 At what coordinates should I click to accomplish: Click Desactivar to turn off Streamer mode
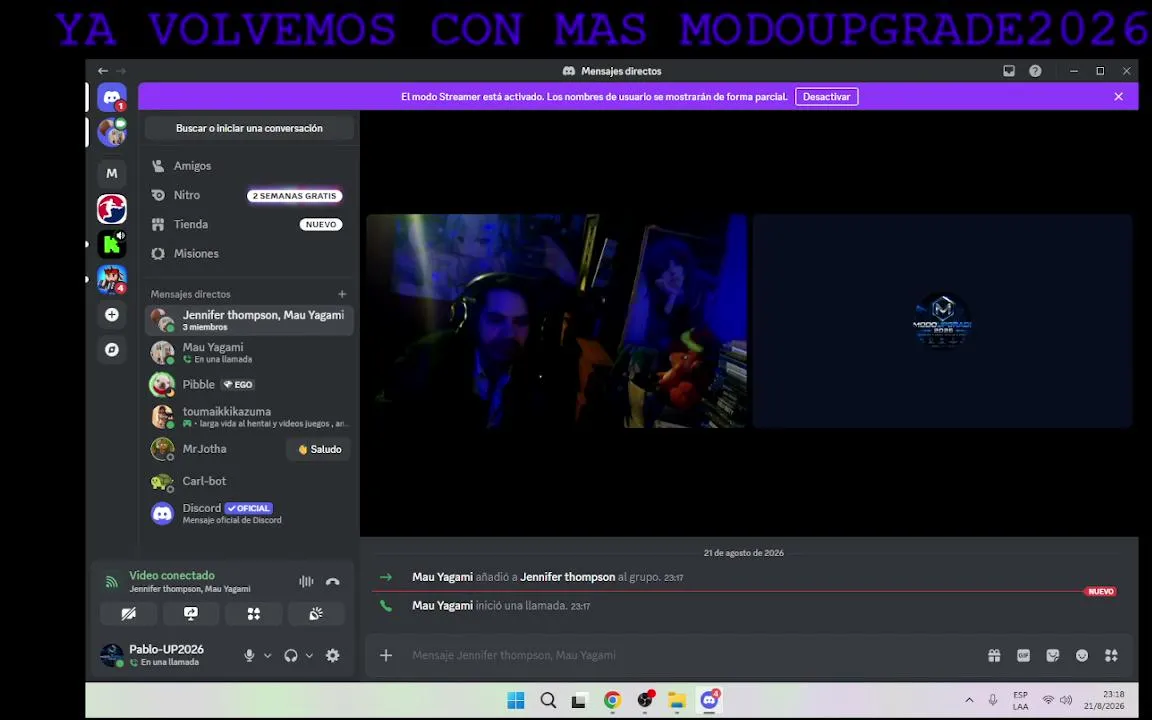point(827,97)
